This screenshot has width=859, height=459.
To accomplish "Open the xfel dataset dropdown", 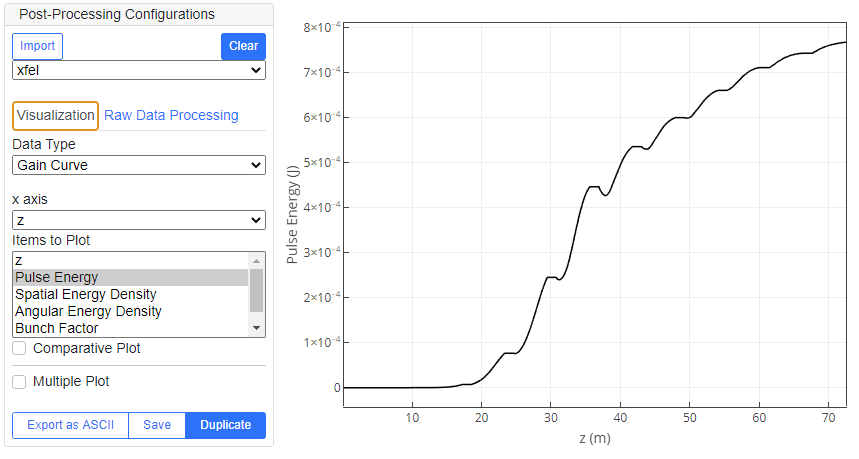I will (x=138, y=70).
